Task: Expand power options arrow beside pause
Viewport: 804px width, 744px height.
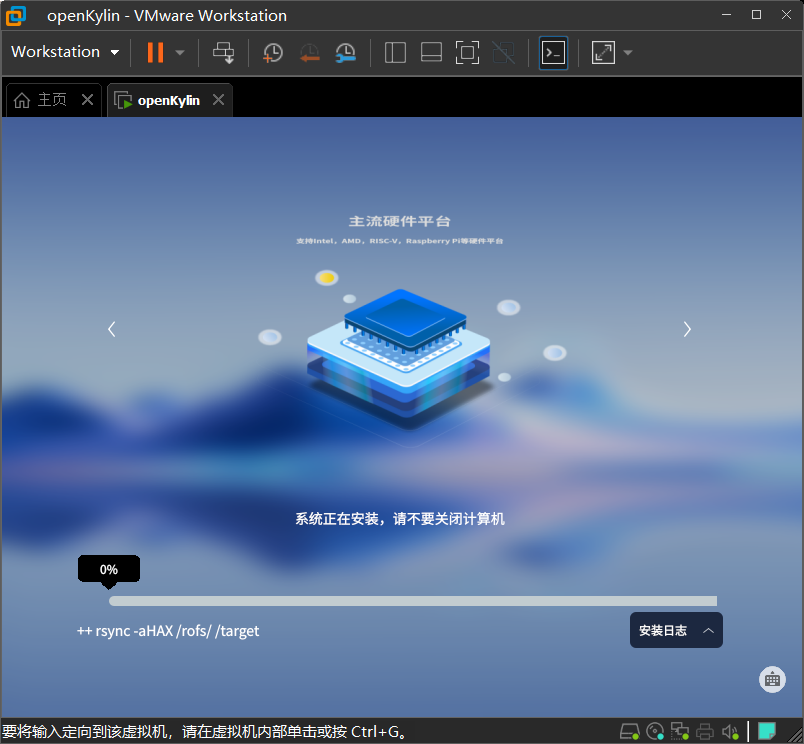Action: click(179, 52)
